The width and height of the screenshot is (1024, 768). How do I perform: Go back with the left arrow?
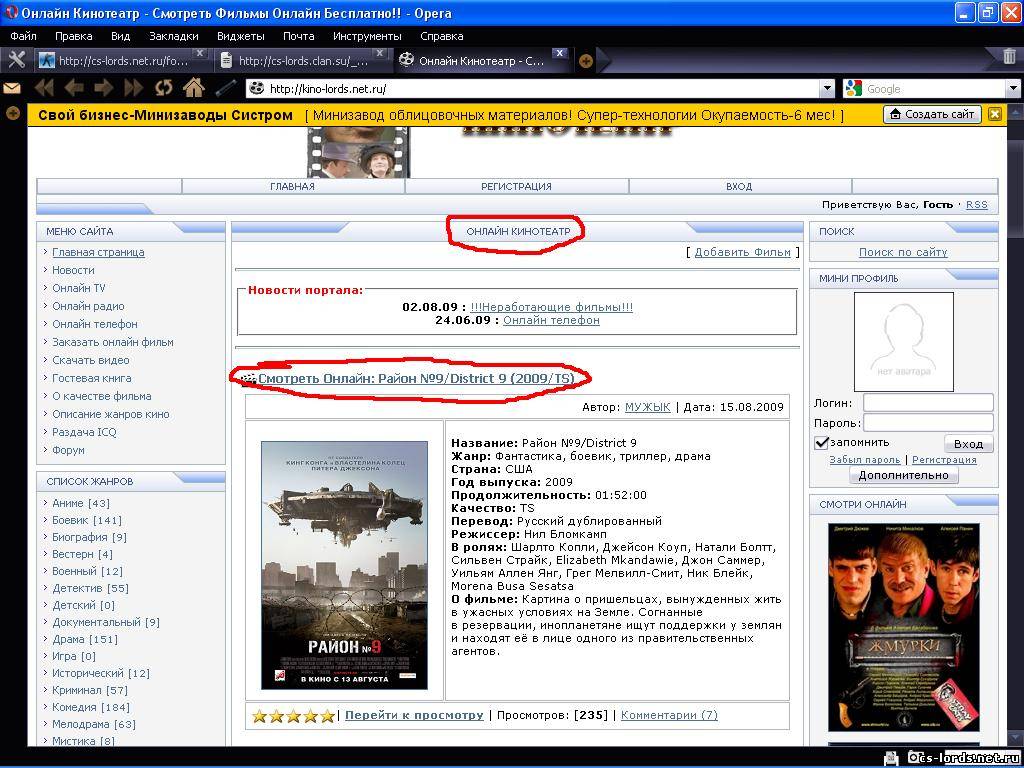(x=74, y=88)
